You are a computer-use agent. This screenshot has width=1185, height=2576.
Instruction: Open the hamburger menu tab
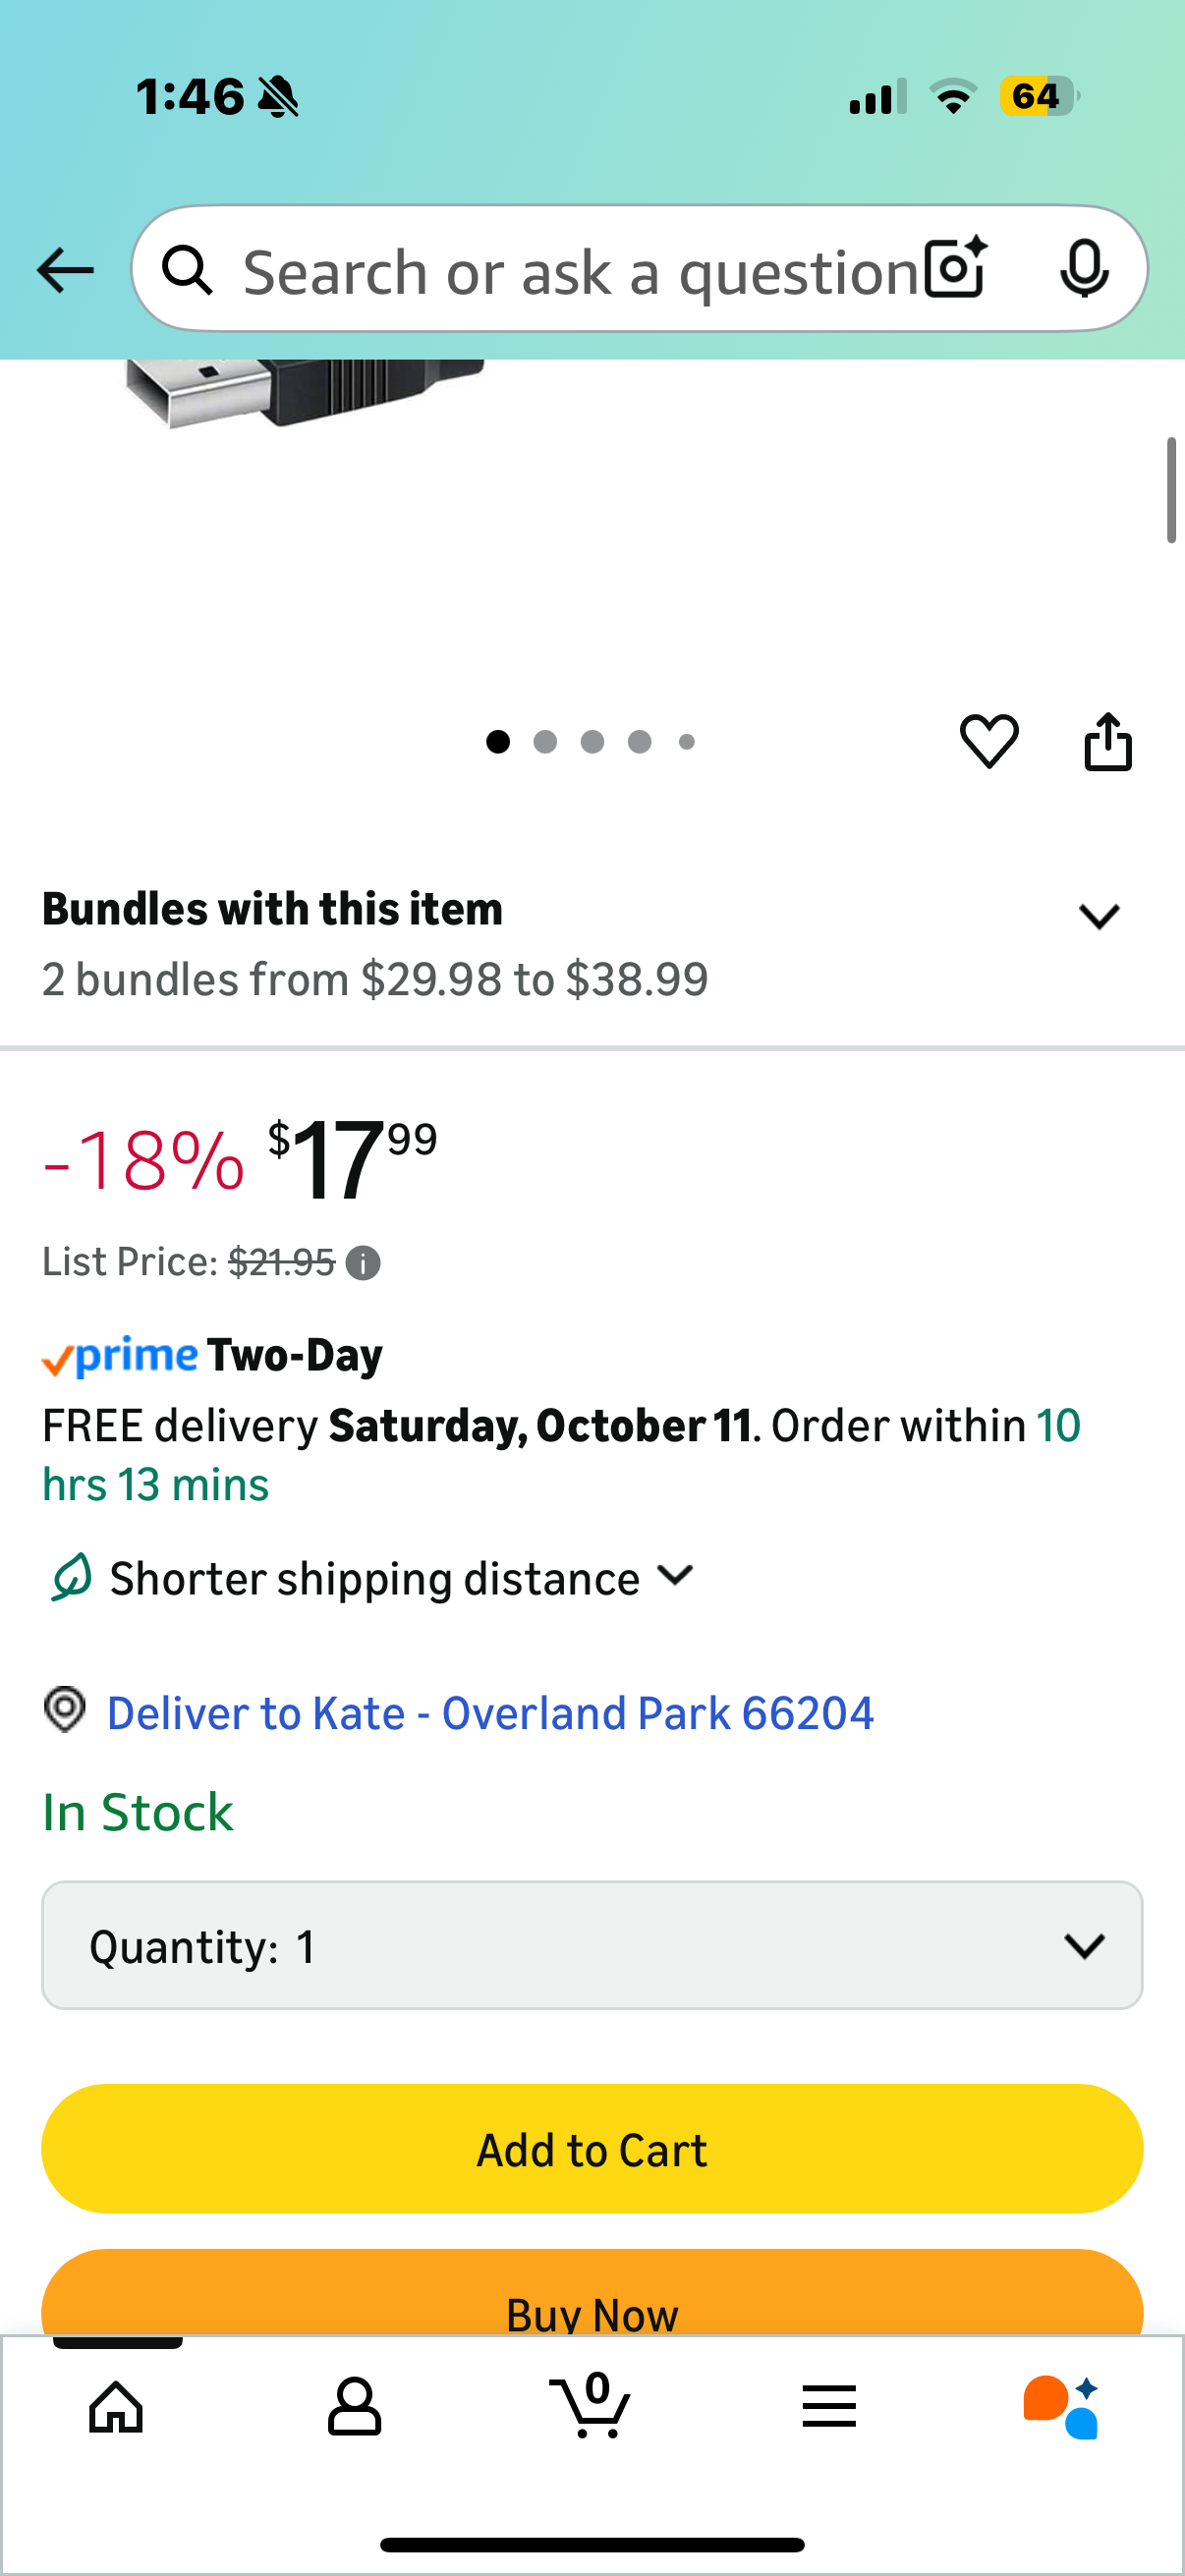828,2407
